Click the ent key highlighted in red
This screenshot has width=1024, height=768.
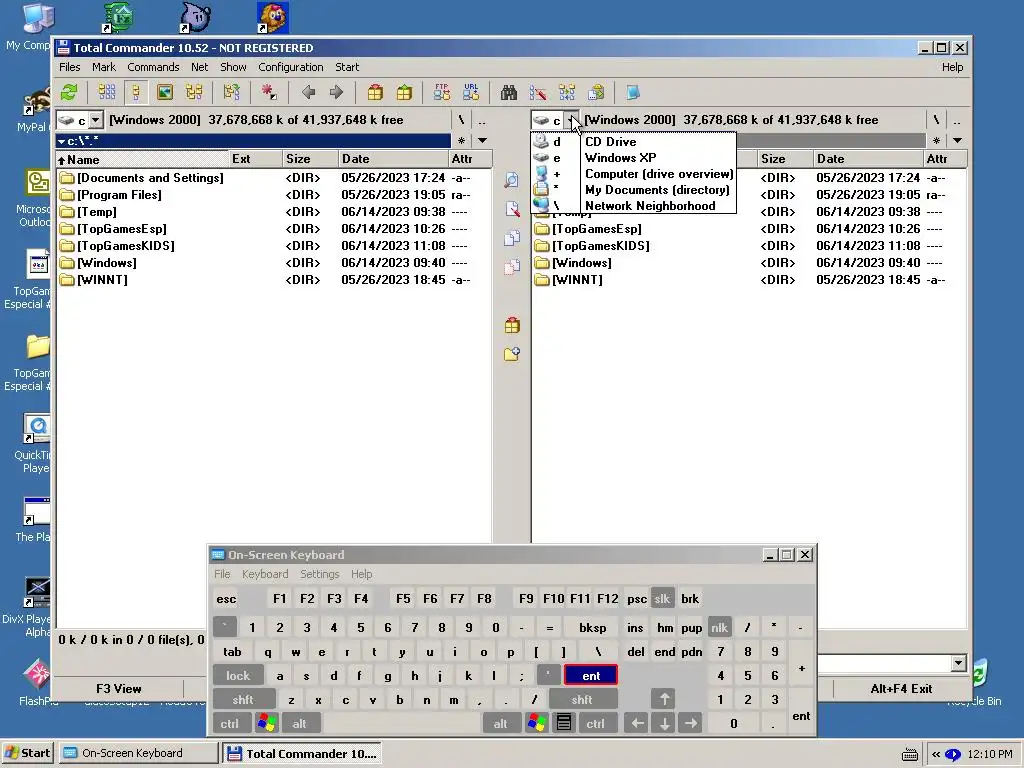(590, 675)
